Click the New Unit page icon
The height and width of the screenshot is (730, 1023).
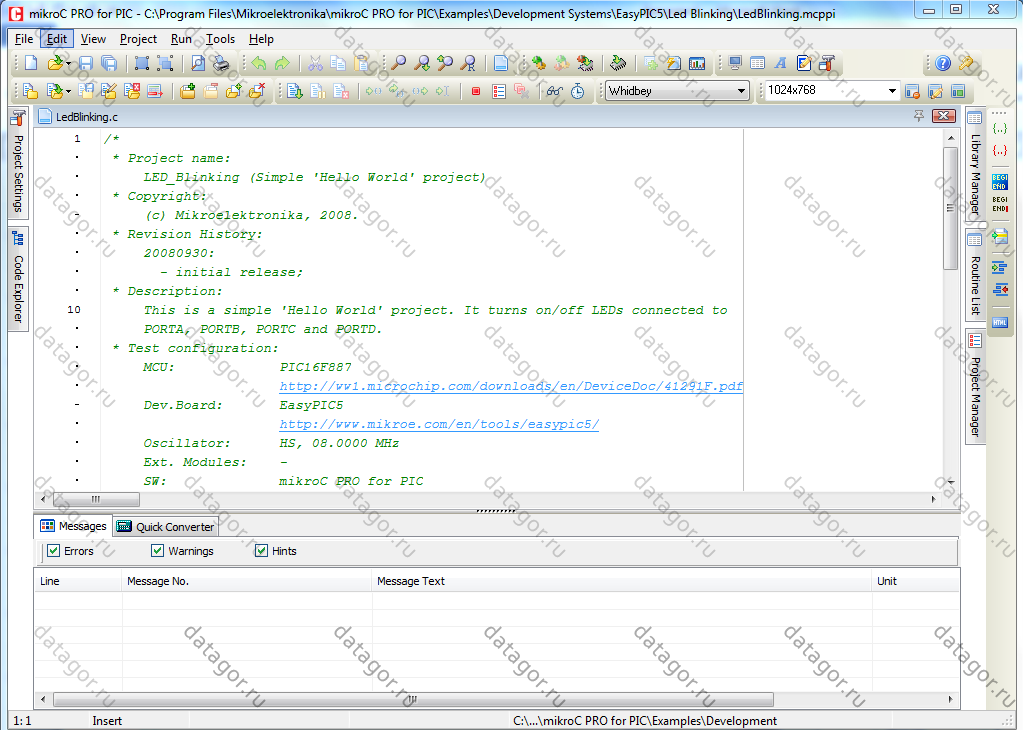tap(31, 63)
